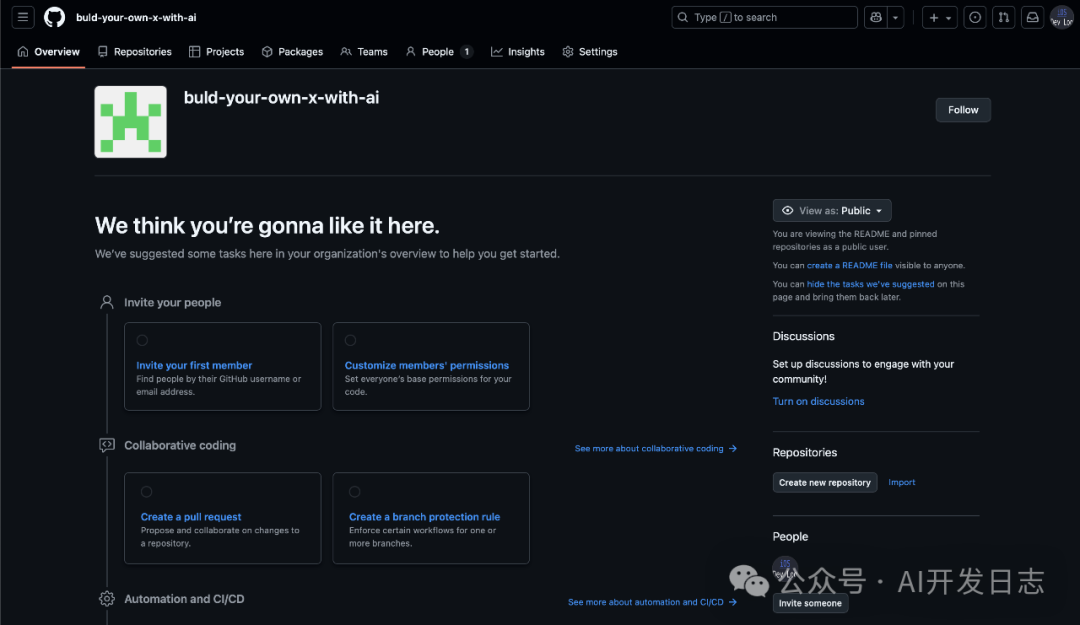Open the View as: Public dropdown
The height and width of the screenshot is (625, 1080).
[x=831, y=210]
